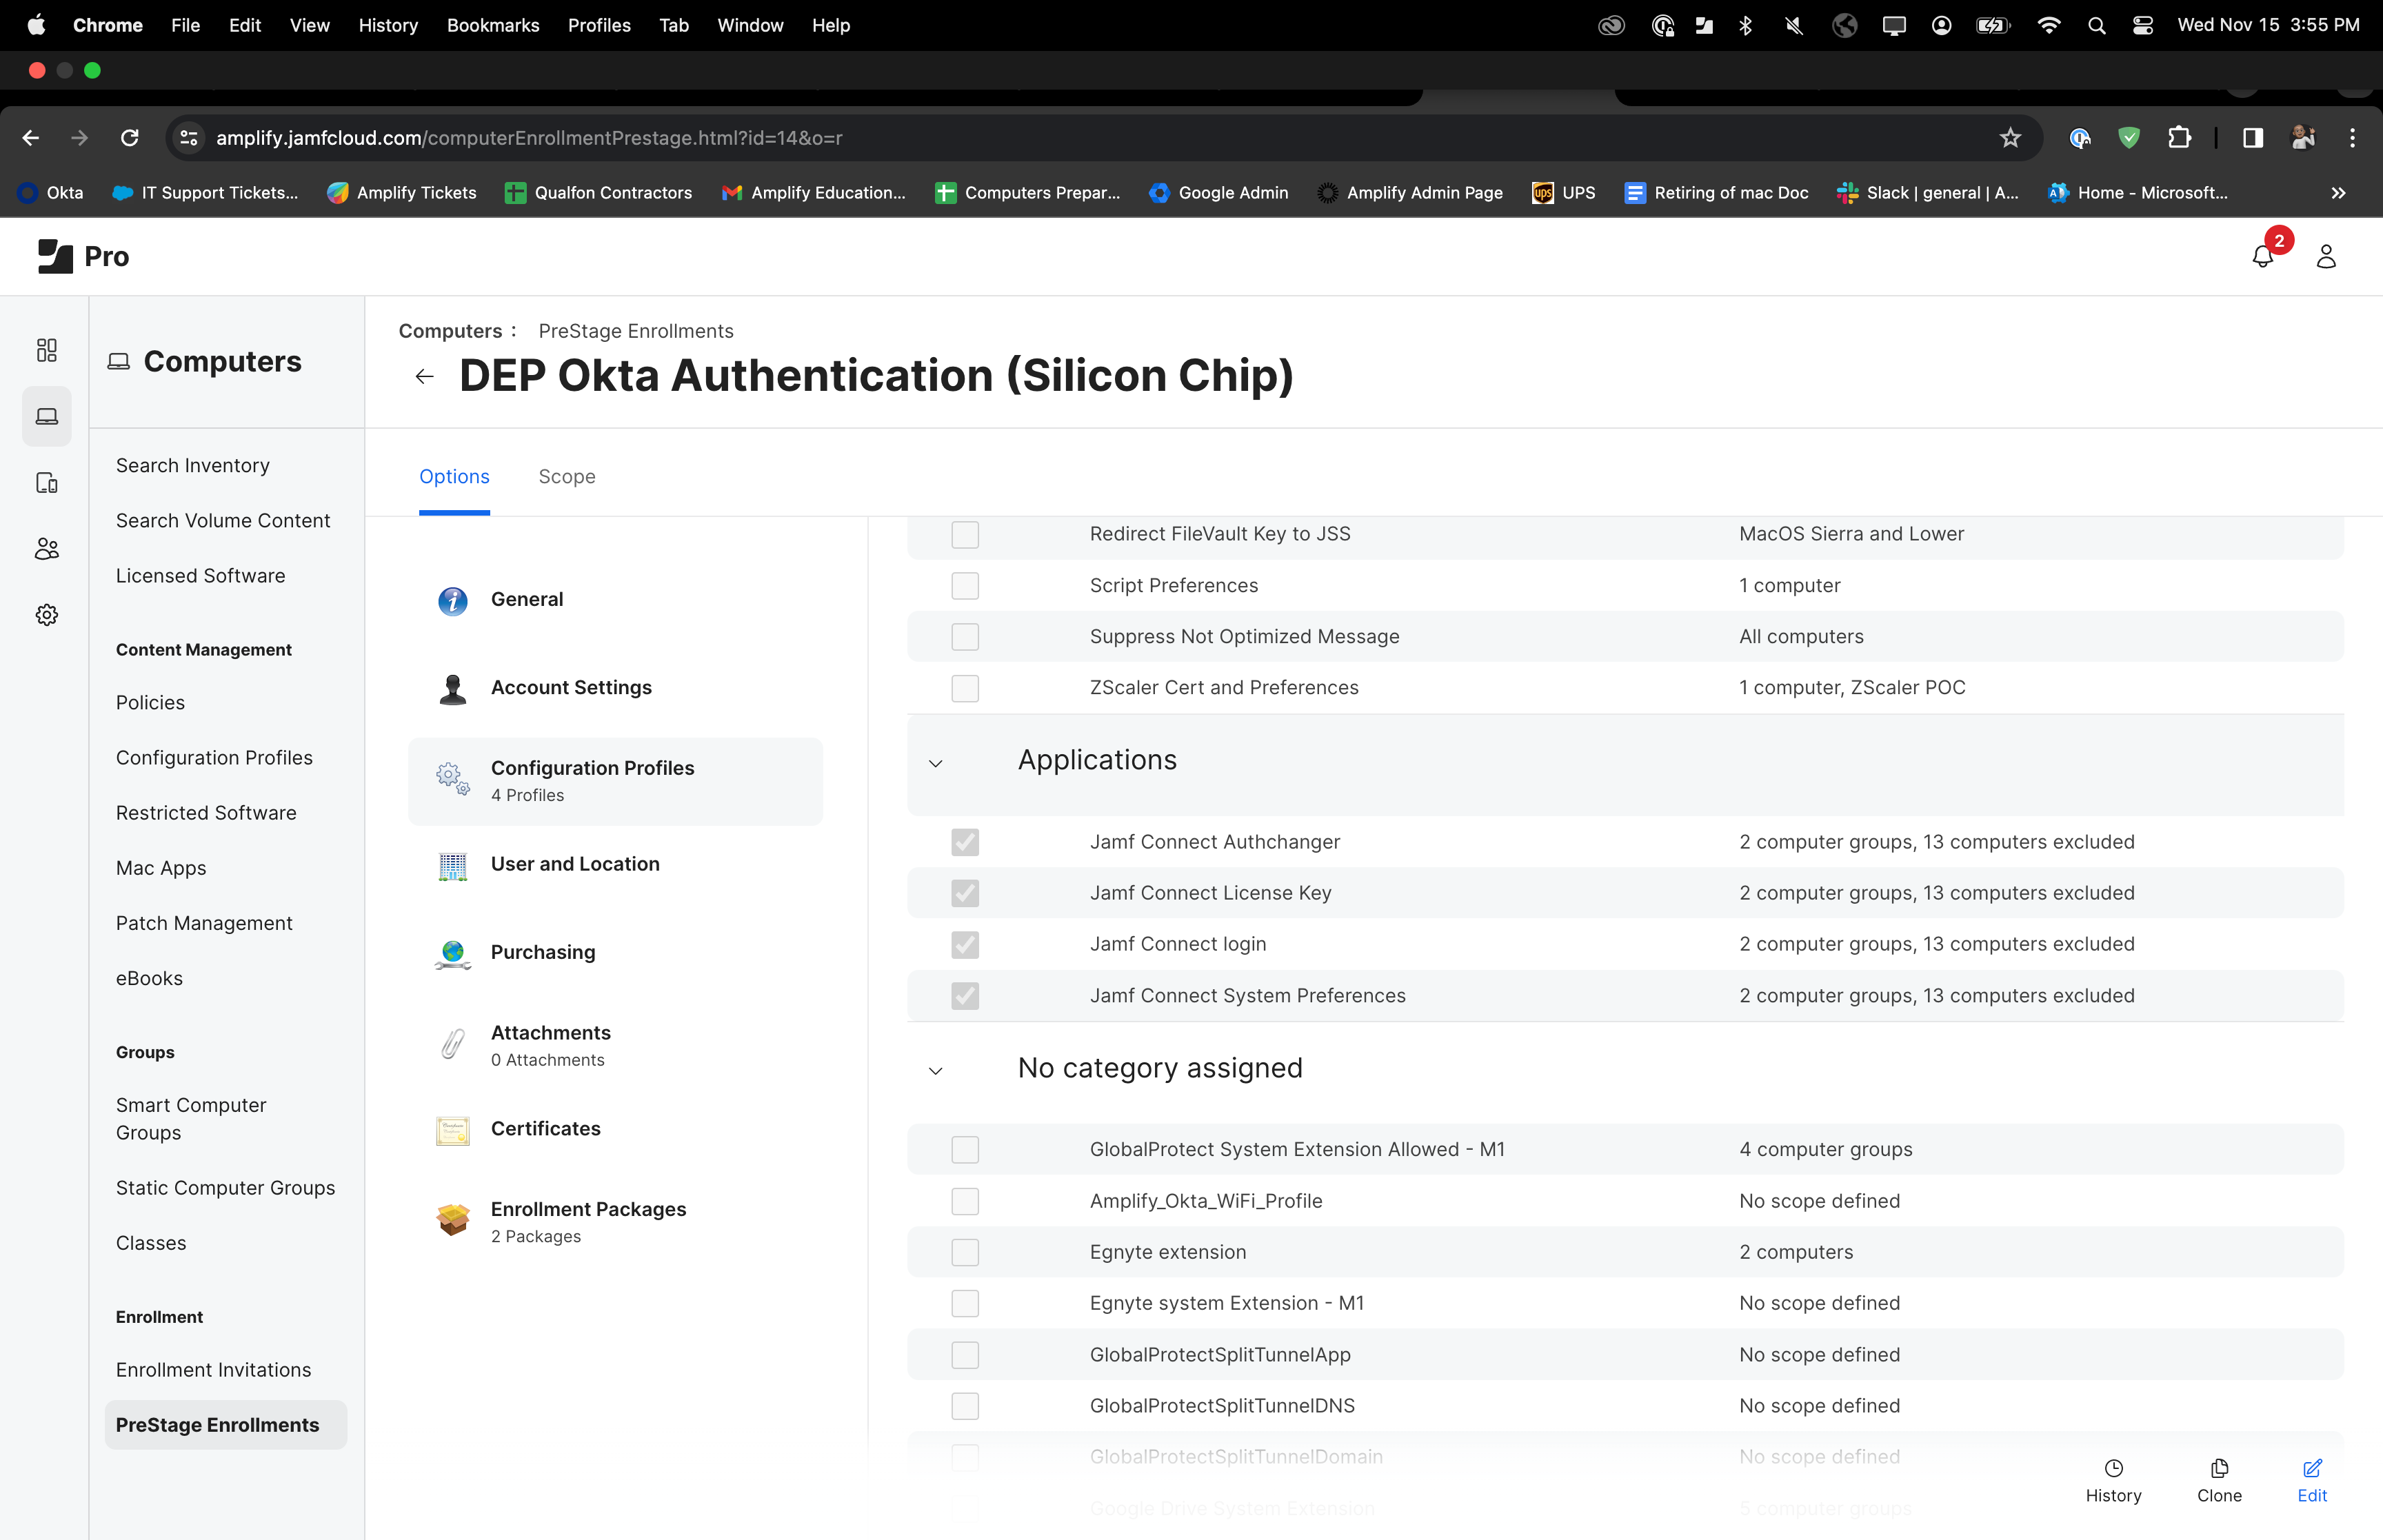Open Patch Management in sidebar
This screenshot has height=1540, width=2383.
[204, 923]
